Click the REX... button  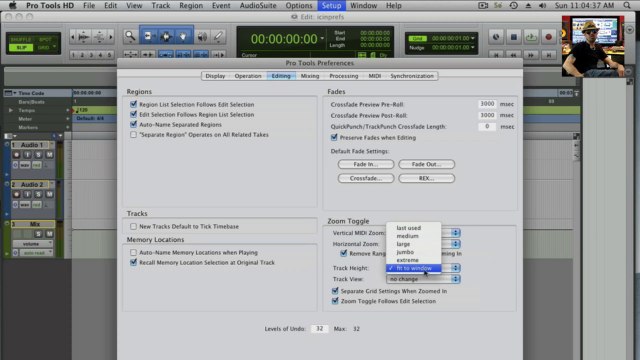pos(427,178)
